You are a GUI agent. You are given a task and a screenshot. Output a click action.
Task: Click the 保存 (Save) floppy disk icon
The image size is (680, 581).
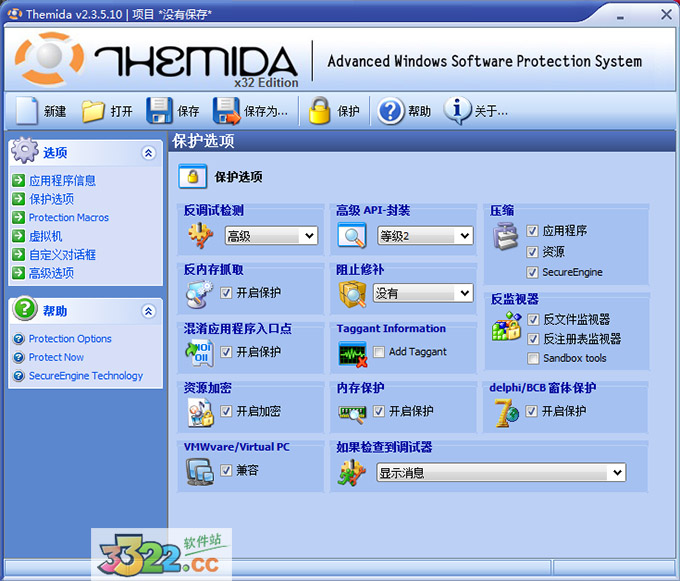(159, 111)
